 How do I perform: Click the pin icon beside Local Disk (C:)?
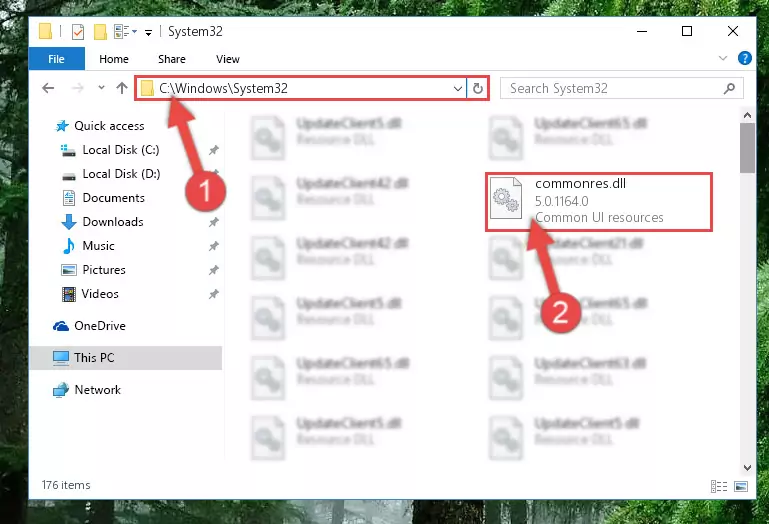pyautogui.click(x=213, y=150)
